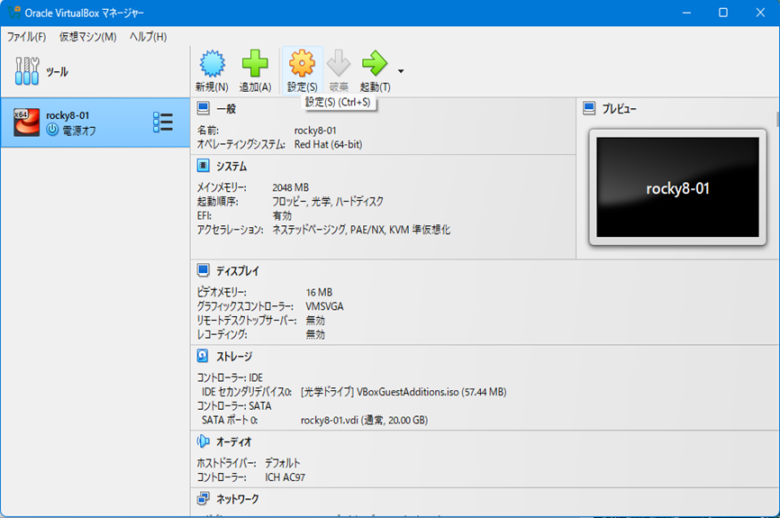Click the オーディオ section heading link
Image resolution: width=780 pixels, height=518 pixels.
[234, 441]
